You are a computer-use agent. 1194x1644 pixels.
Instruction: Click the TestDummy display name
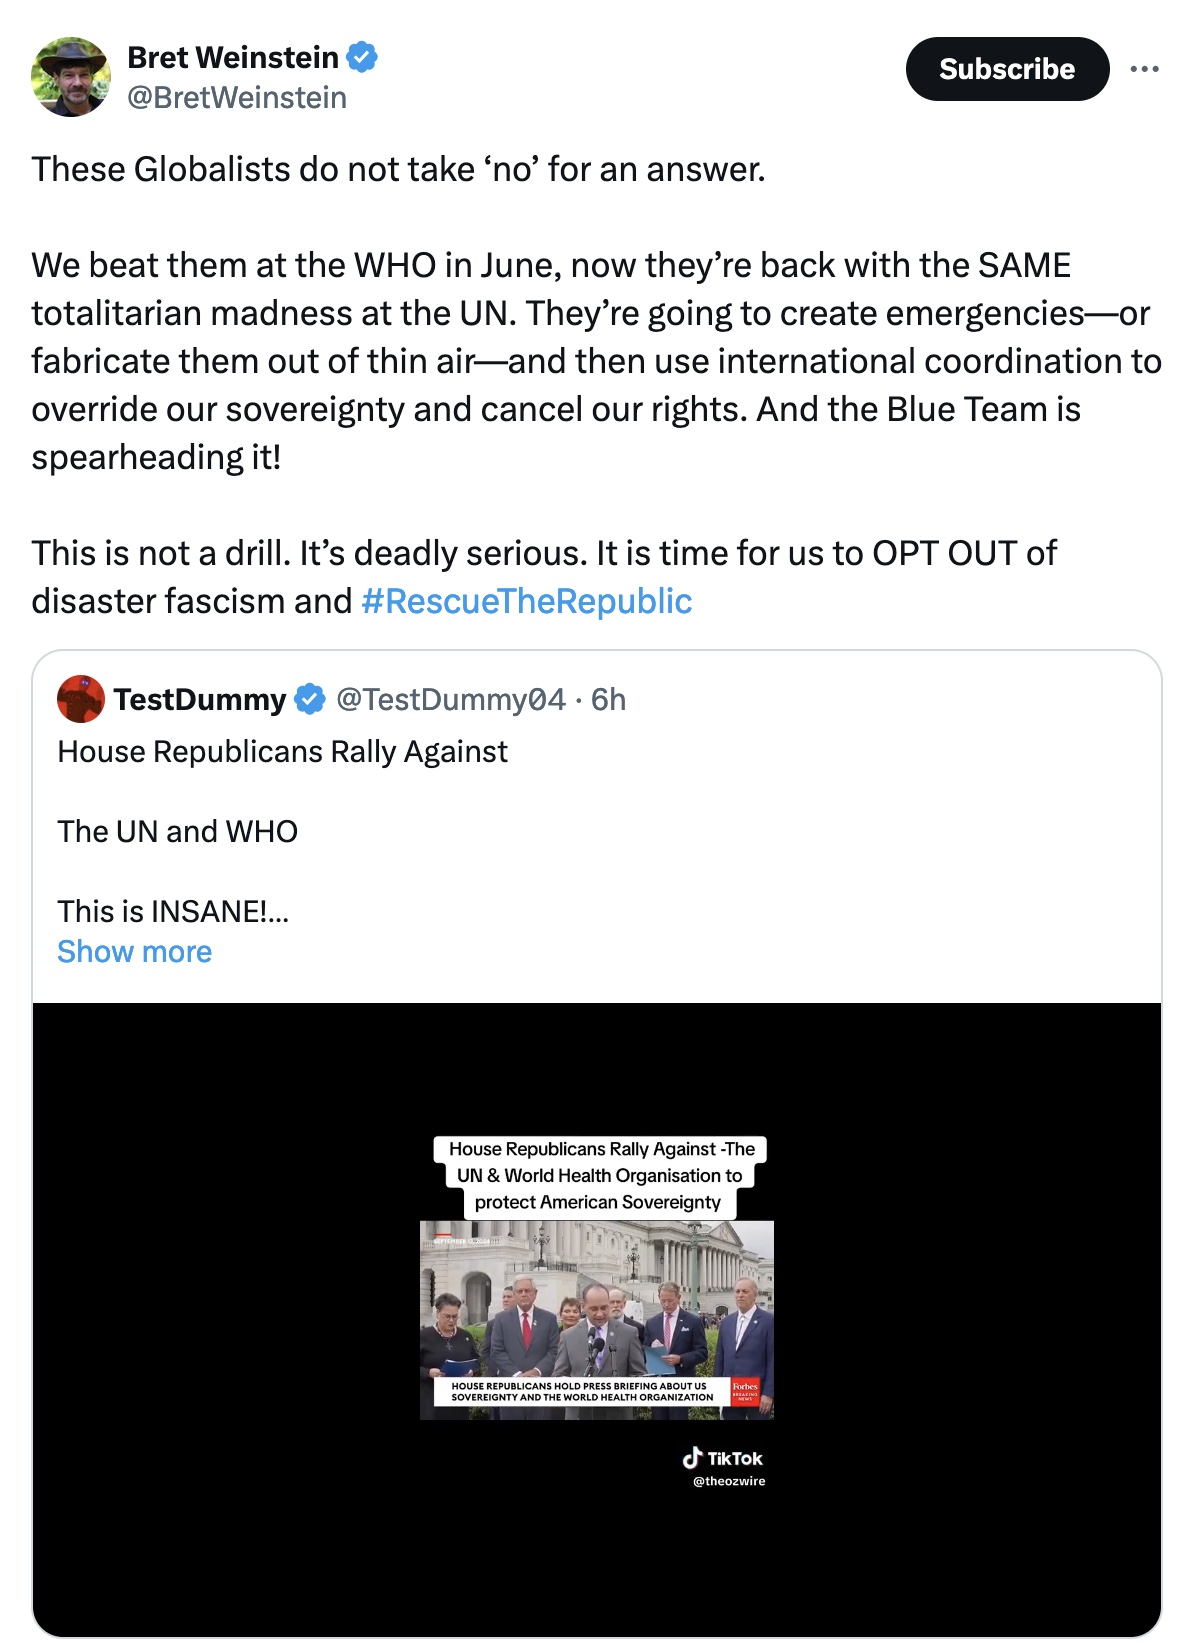199,699
